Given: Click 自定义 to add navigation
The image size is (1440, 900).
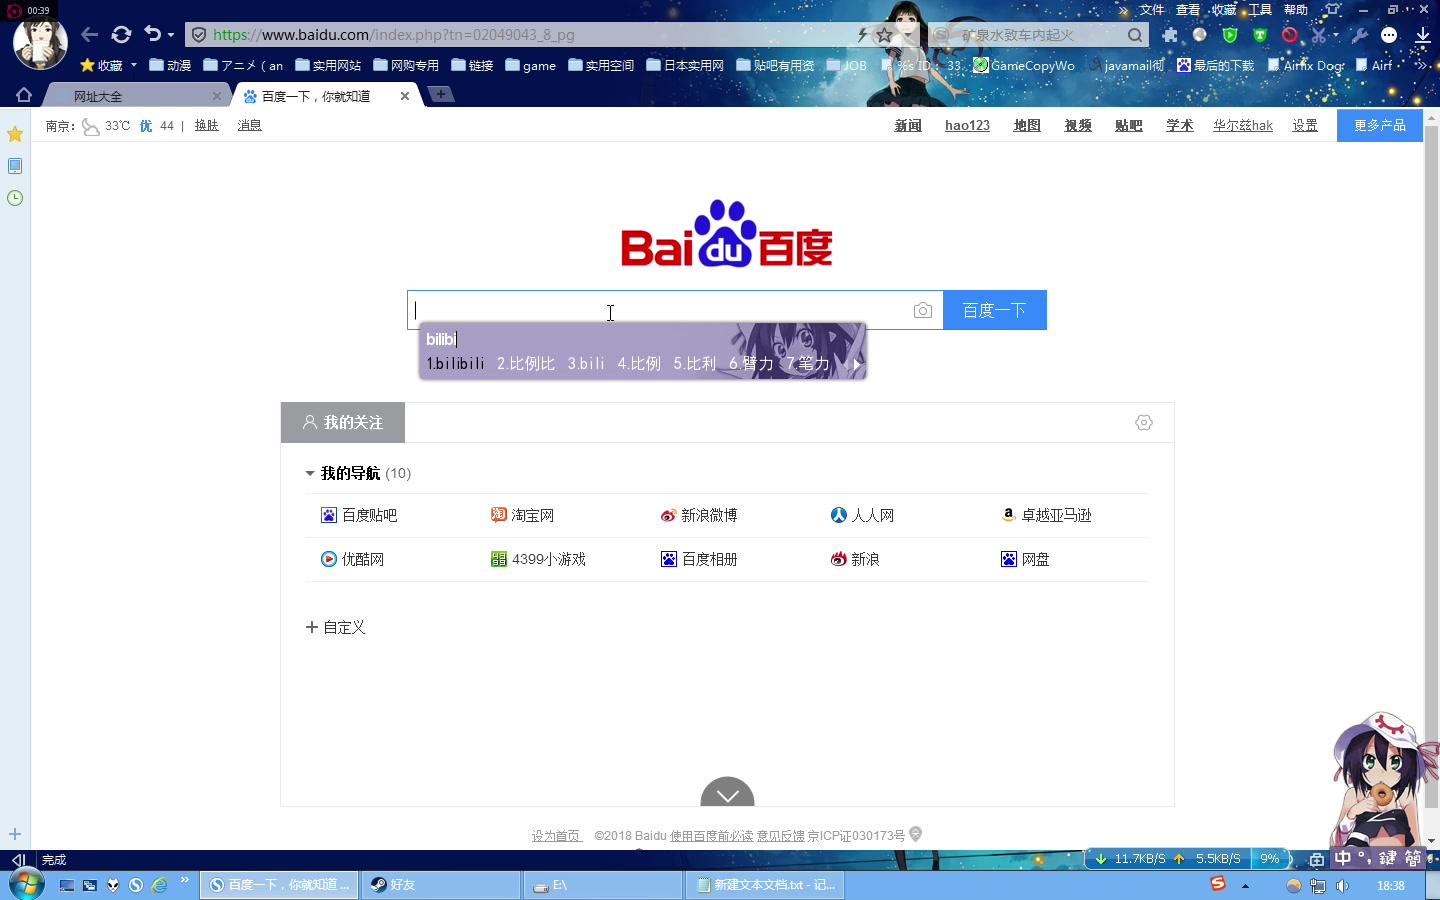Looking at the screenshot, I should [336, 627].
